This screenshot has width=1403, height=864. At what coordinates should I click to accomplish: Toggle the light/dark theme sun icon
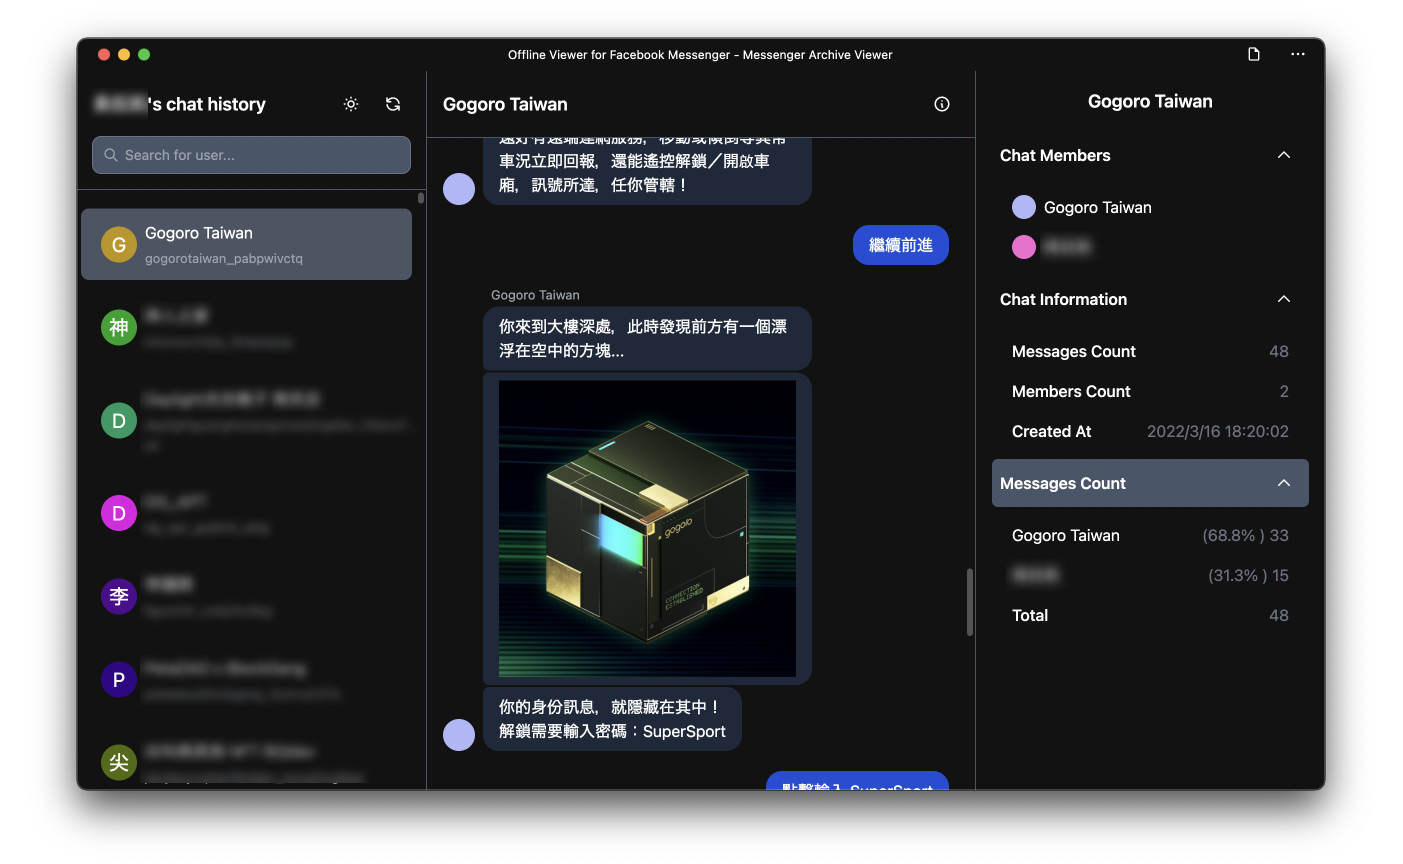tap(351, 104)
